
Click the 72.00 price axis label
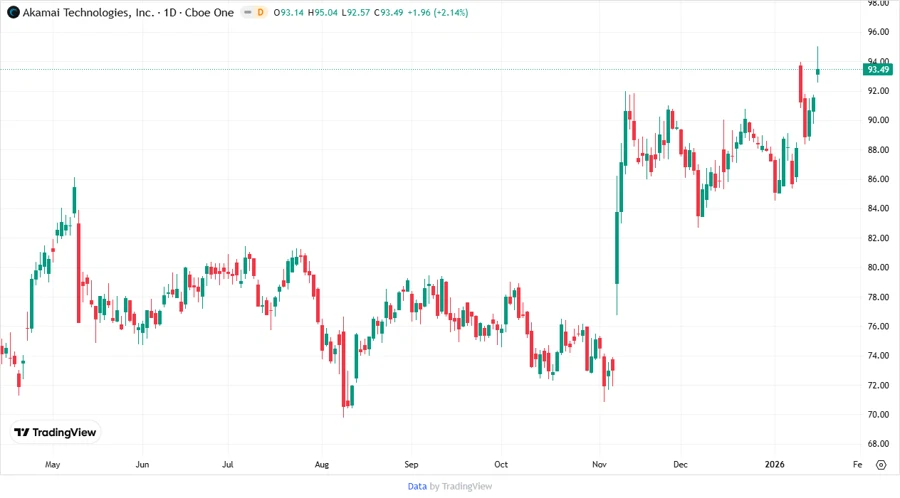tap(878, 386)
